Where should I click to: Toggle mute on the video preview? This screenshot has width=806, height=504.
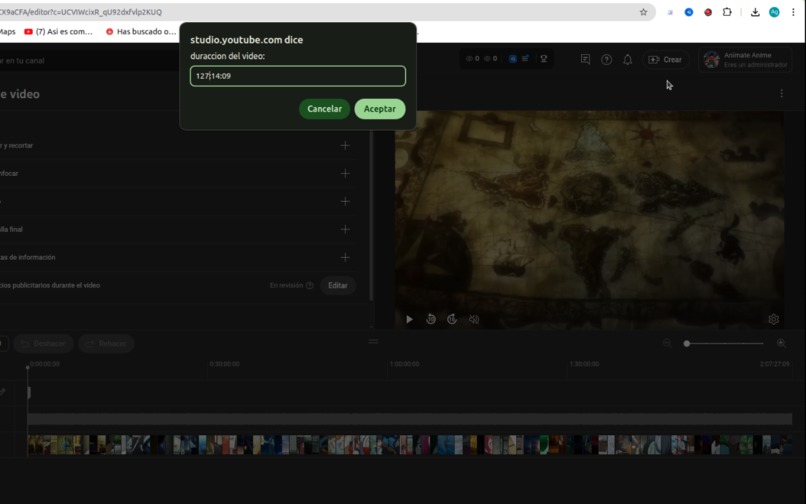pos(474,319)
